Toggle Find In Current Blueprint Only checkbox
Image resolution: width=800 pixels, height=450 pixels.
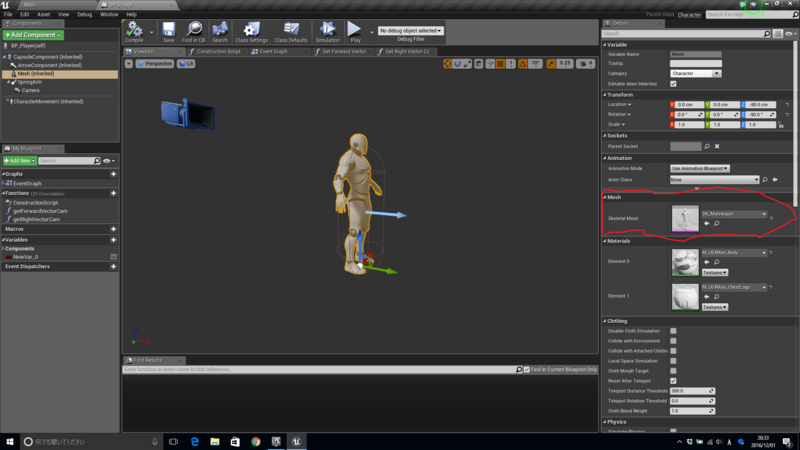coord(527,369)
